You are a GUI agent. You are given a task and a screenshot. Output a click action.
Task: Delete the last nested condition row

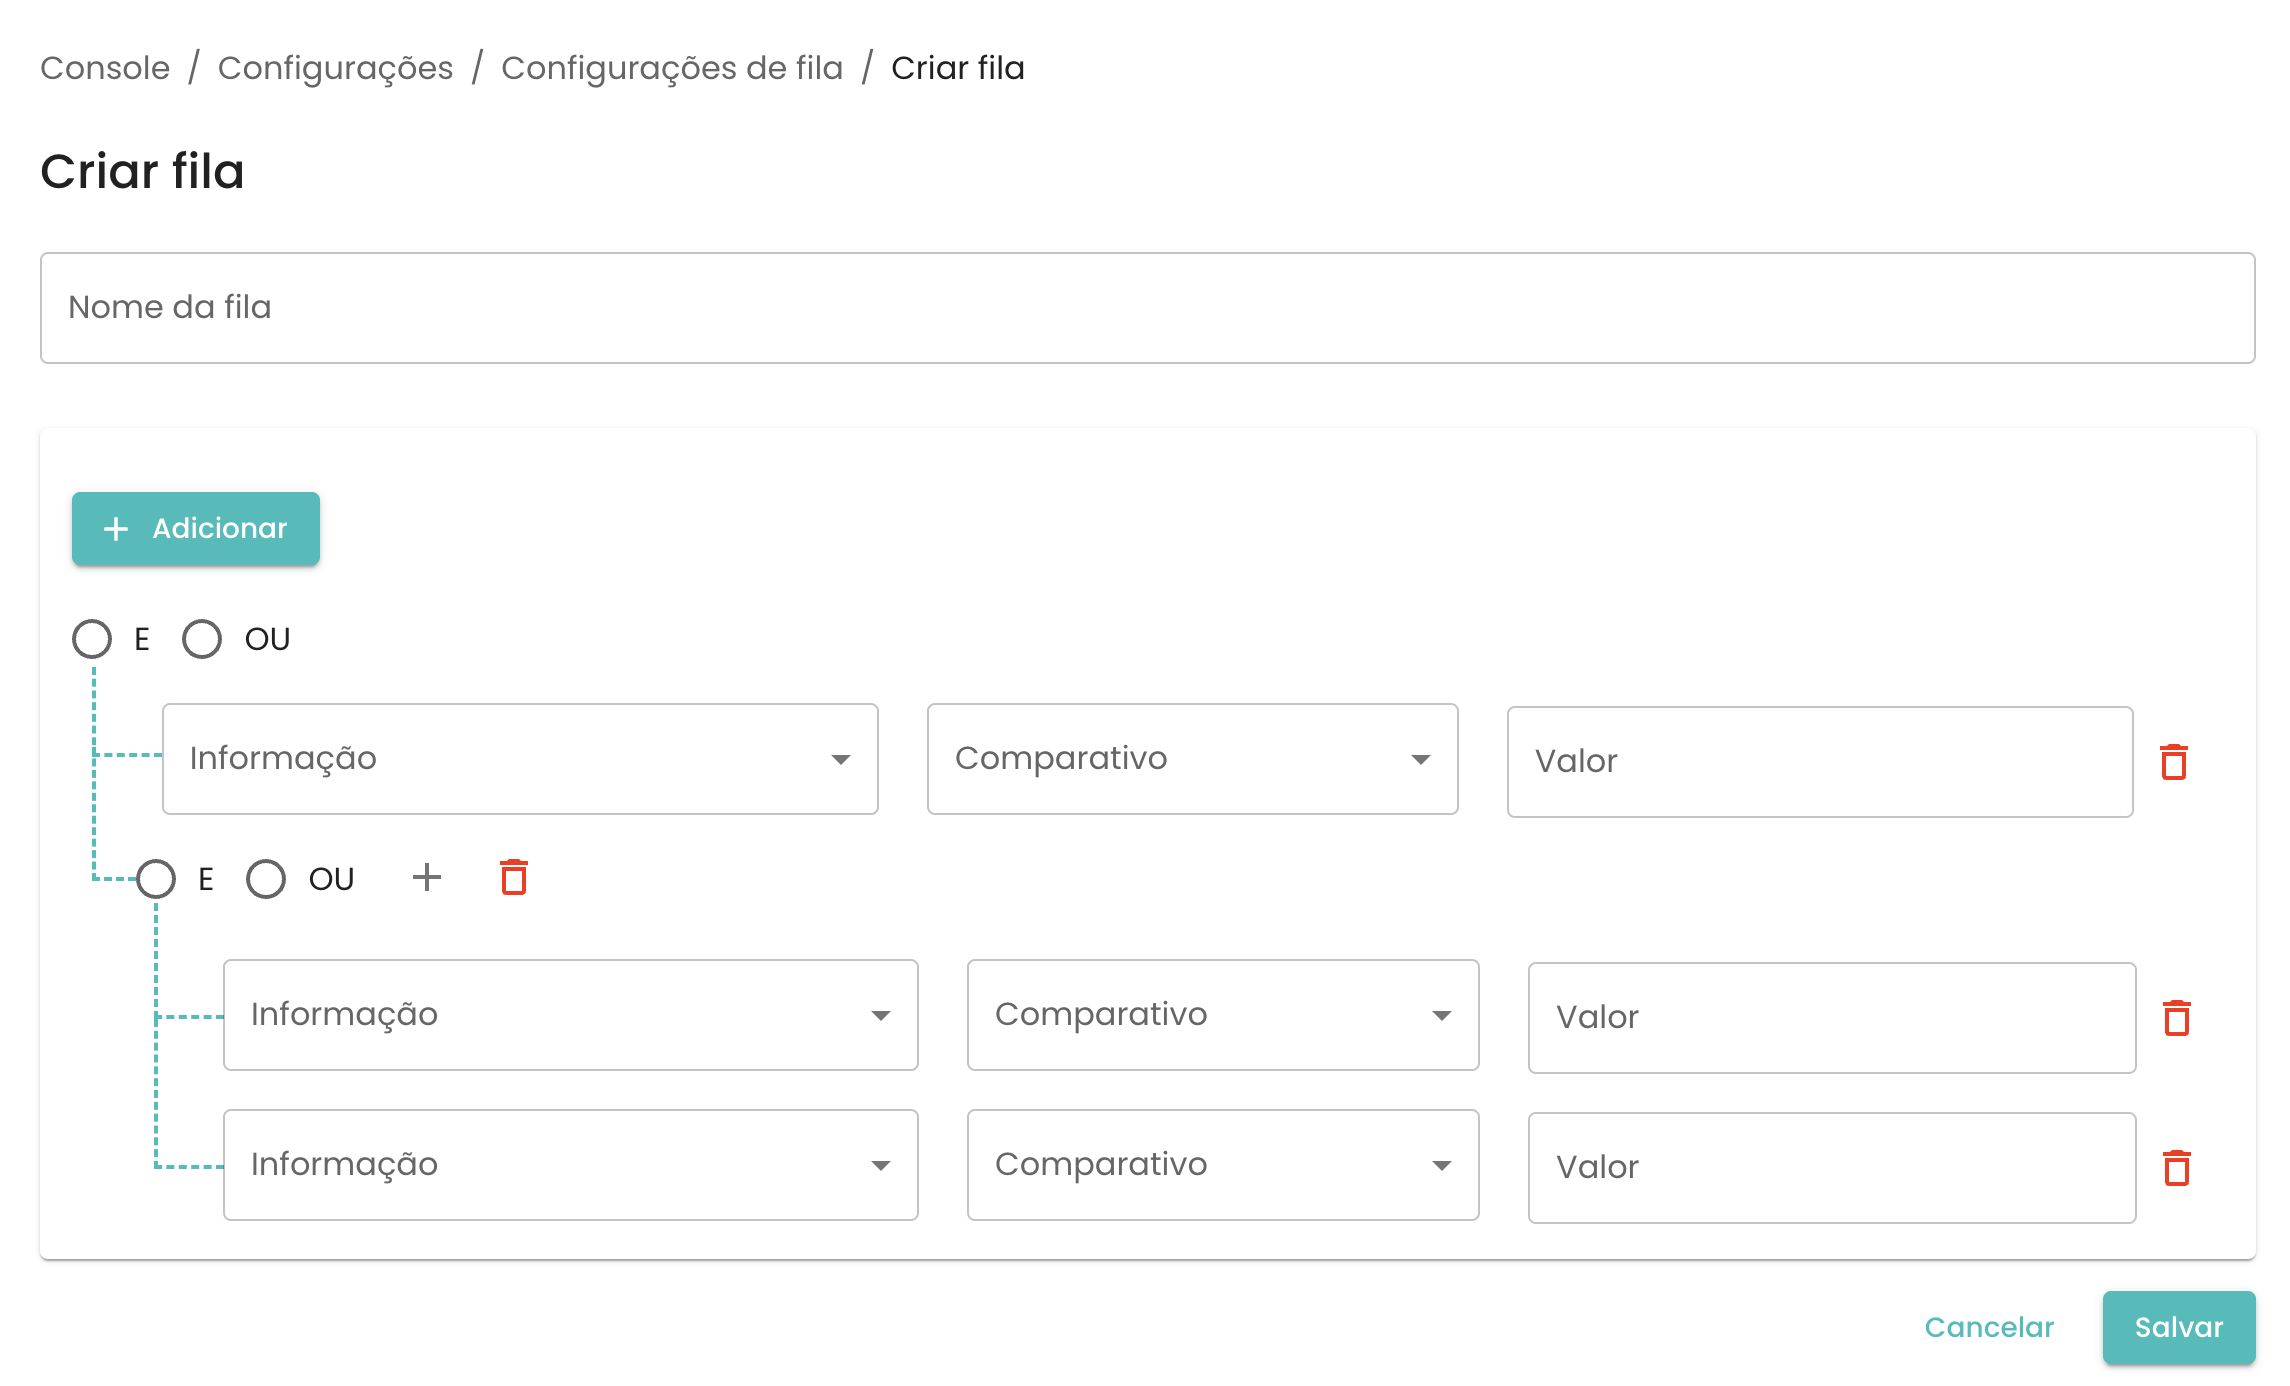pos(2177,1168)
